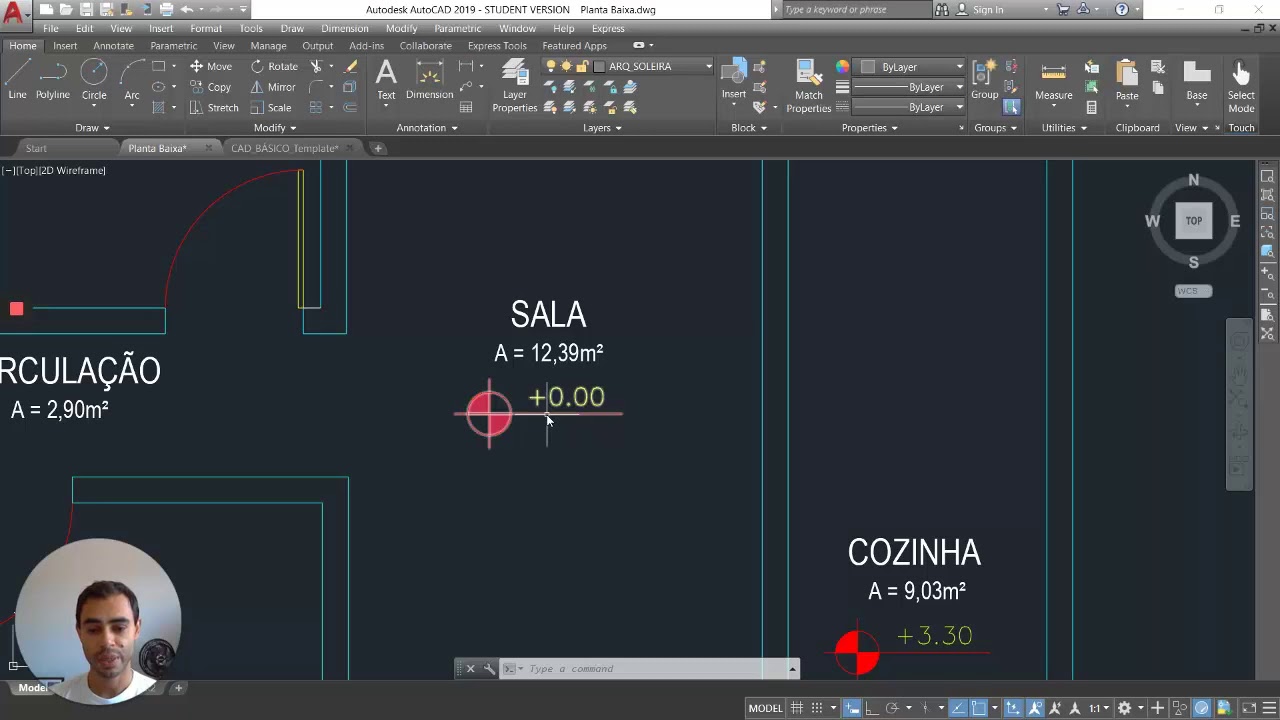Viewport: 1280px width, 720px height.
Task: Click the Scale tool
Action: (271, 108)
